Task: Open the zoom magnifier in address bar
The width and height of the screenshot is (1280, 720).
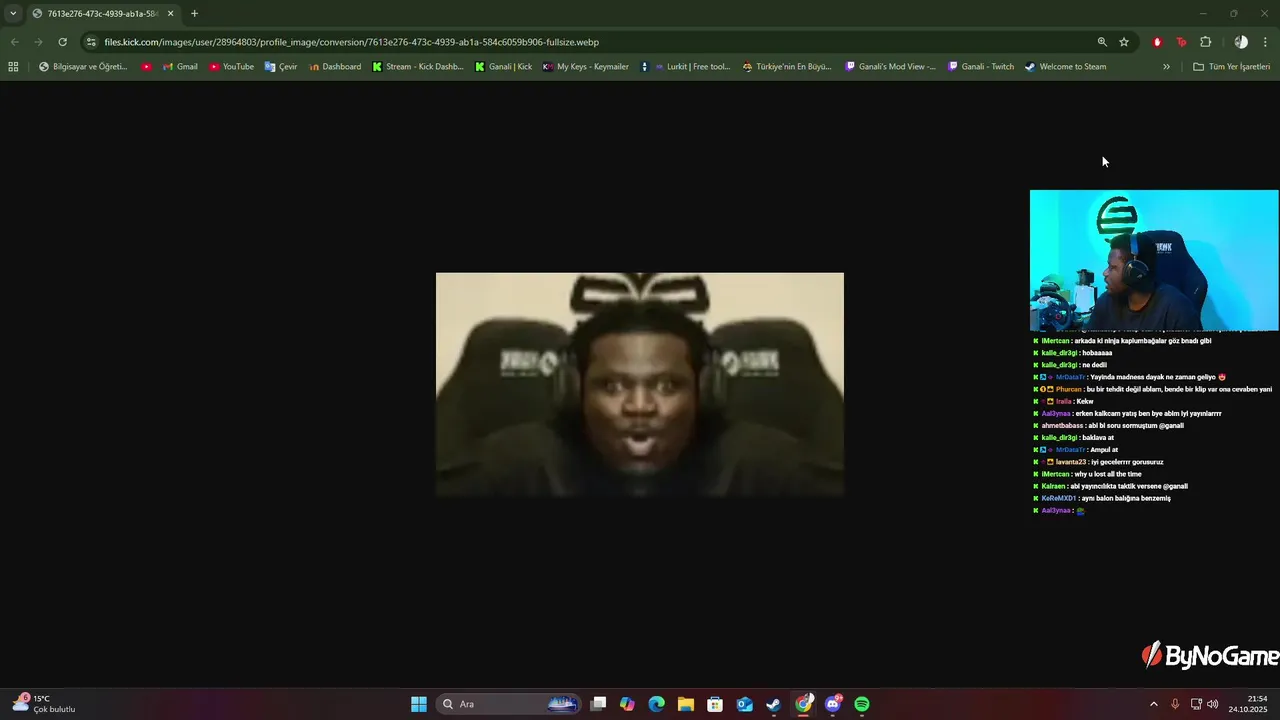Action: [1102, 42]
